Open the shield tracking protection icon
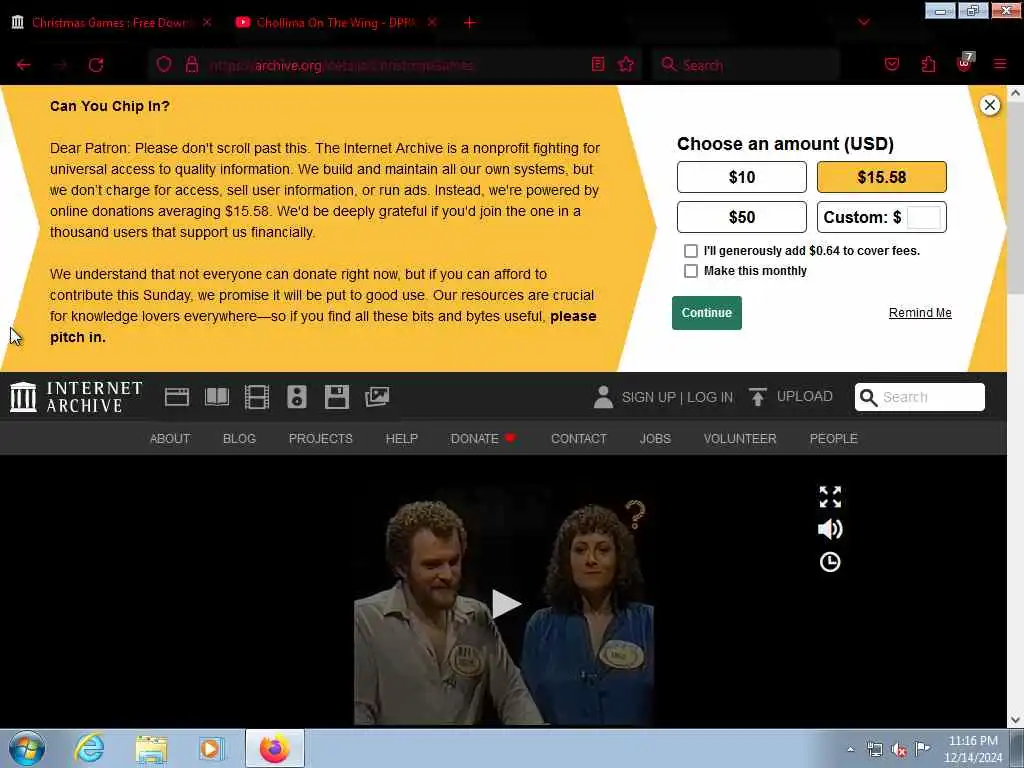 pyautogui.click(x=164, y=64)
